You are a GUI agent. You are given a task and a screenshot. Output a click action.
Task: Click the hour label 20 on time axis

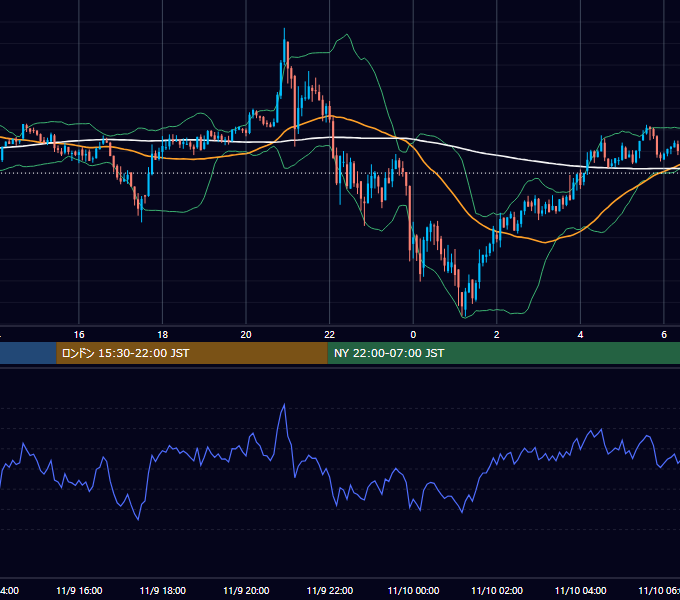pos(246,335)
